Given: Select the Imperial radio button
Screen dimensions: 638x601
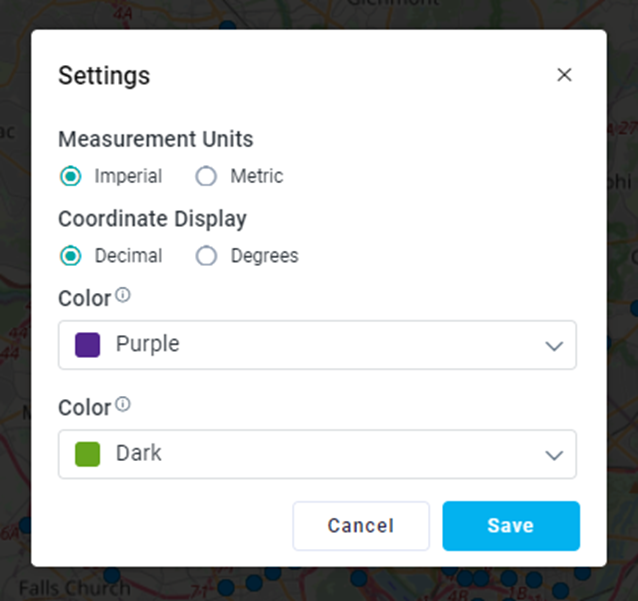Looking at the screenshot, I should [x=70, y=177].
